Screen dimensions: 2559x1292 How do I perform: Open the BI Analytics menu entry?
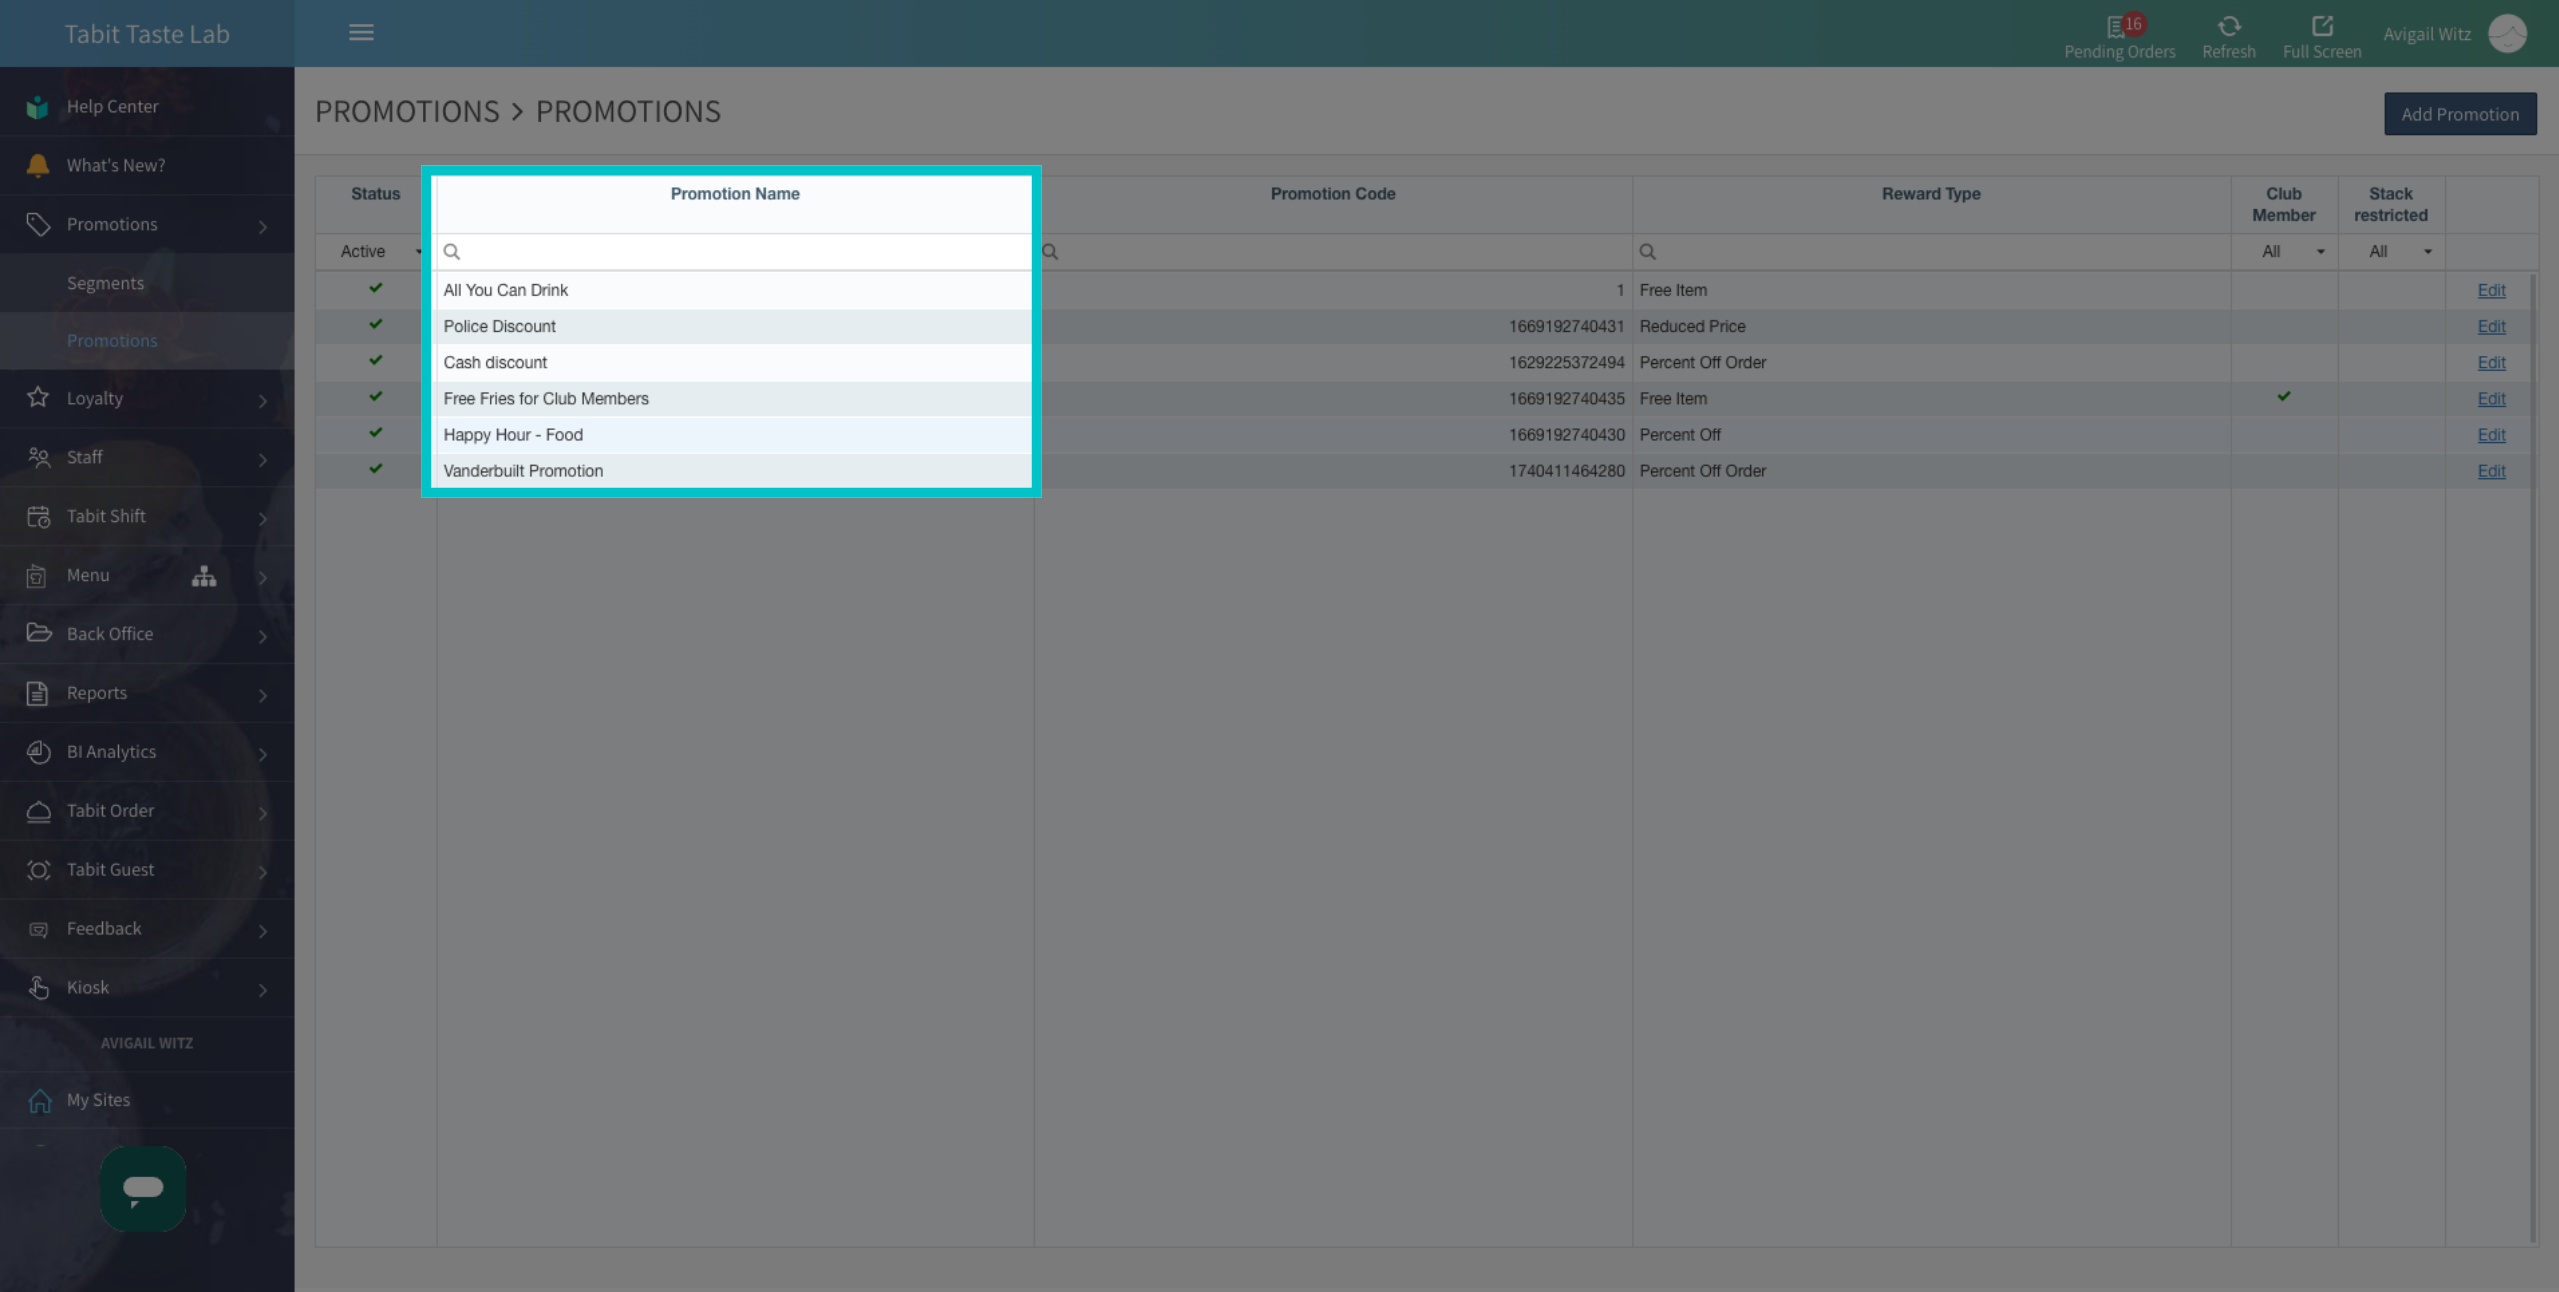point(147,752)
